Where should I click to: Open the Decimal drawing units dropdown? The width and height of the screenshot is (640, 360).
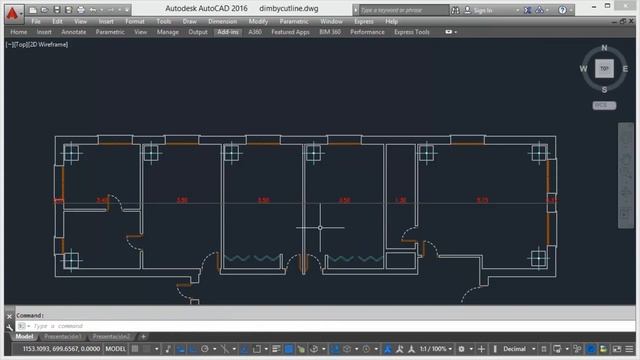coord(519,349)
